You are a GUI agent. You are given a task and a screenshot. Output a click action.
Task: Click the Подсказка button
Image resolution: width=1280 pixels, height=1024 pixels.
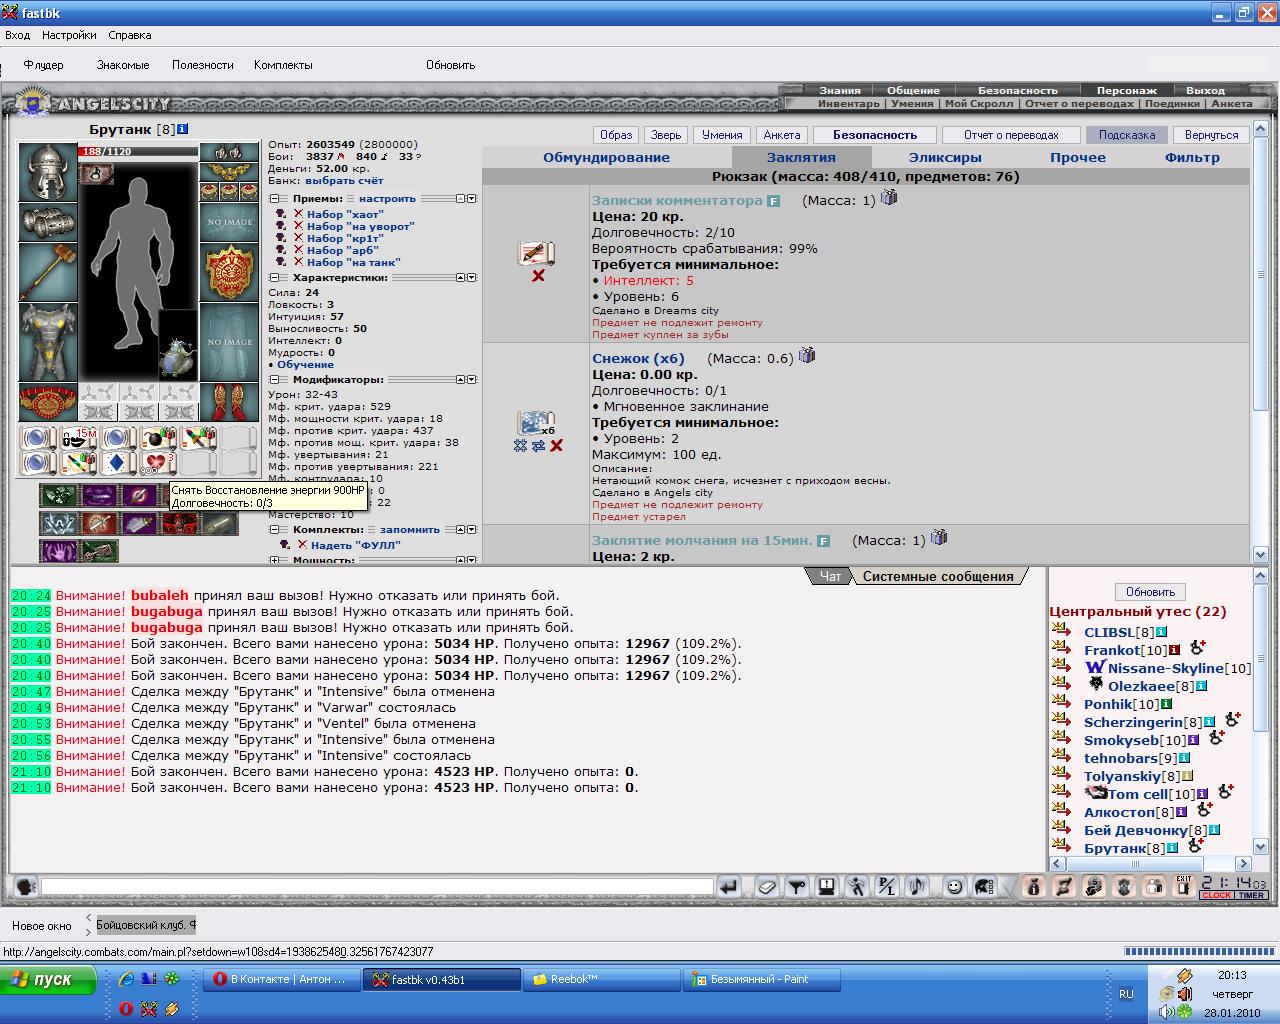click(x=1127, y=135)
